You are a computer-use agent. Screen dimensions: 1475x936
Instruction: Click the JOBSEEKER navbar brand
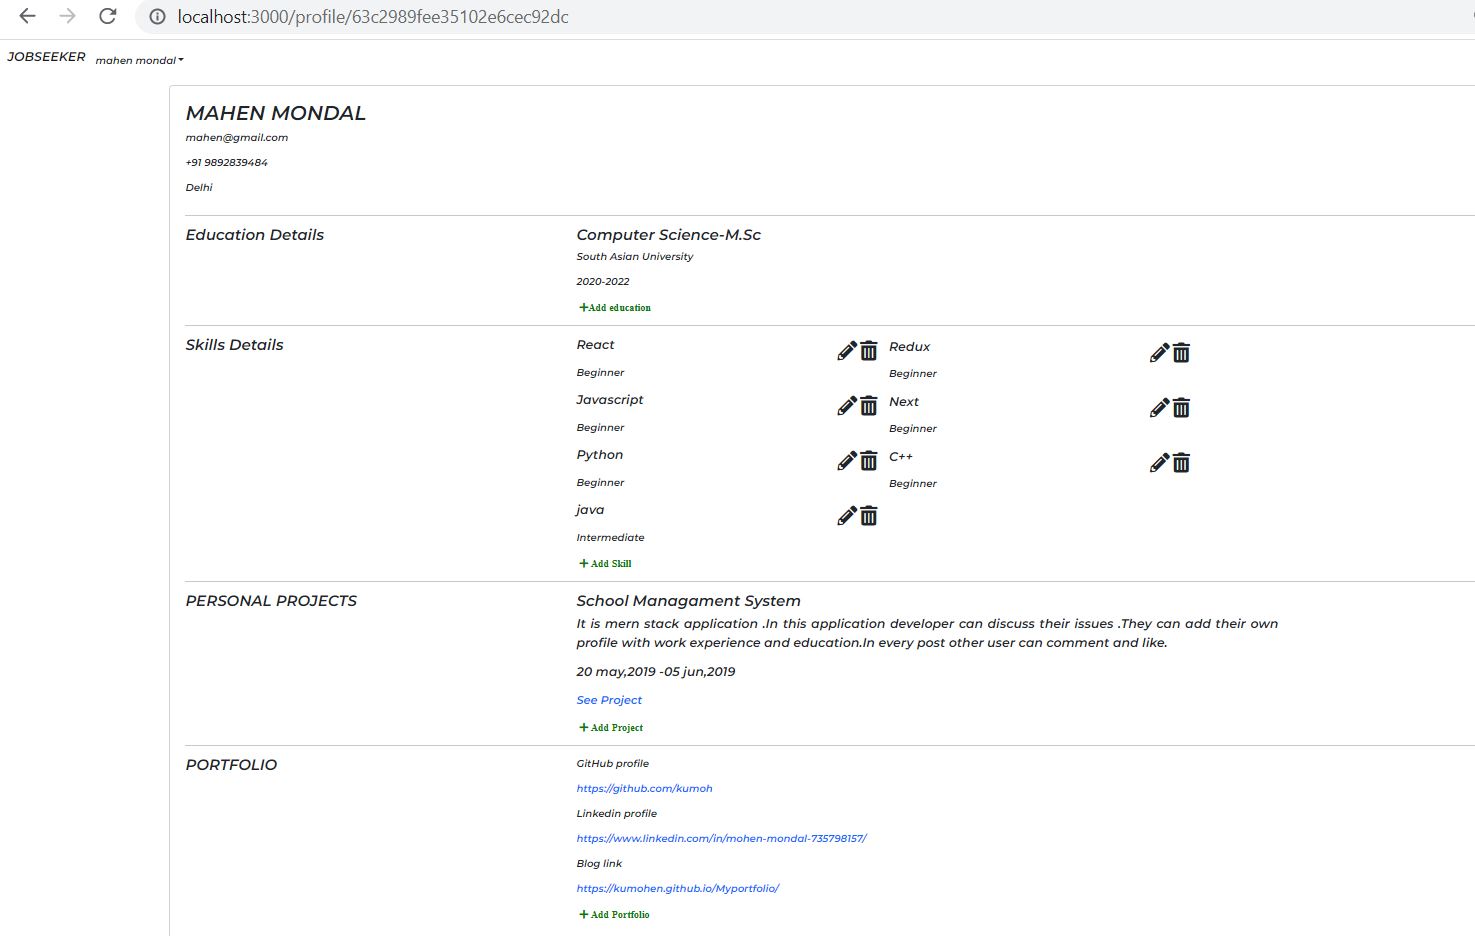pos(46,57)
